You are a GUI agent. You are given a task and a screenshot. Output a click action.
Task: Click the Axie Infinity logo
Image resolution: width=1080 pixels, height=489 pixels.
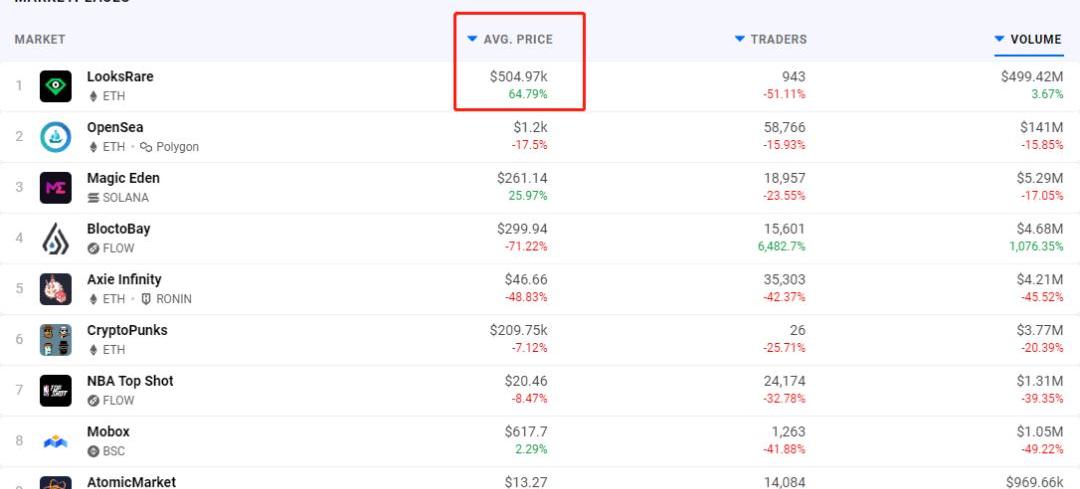tap(55, 289)
